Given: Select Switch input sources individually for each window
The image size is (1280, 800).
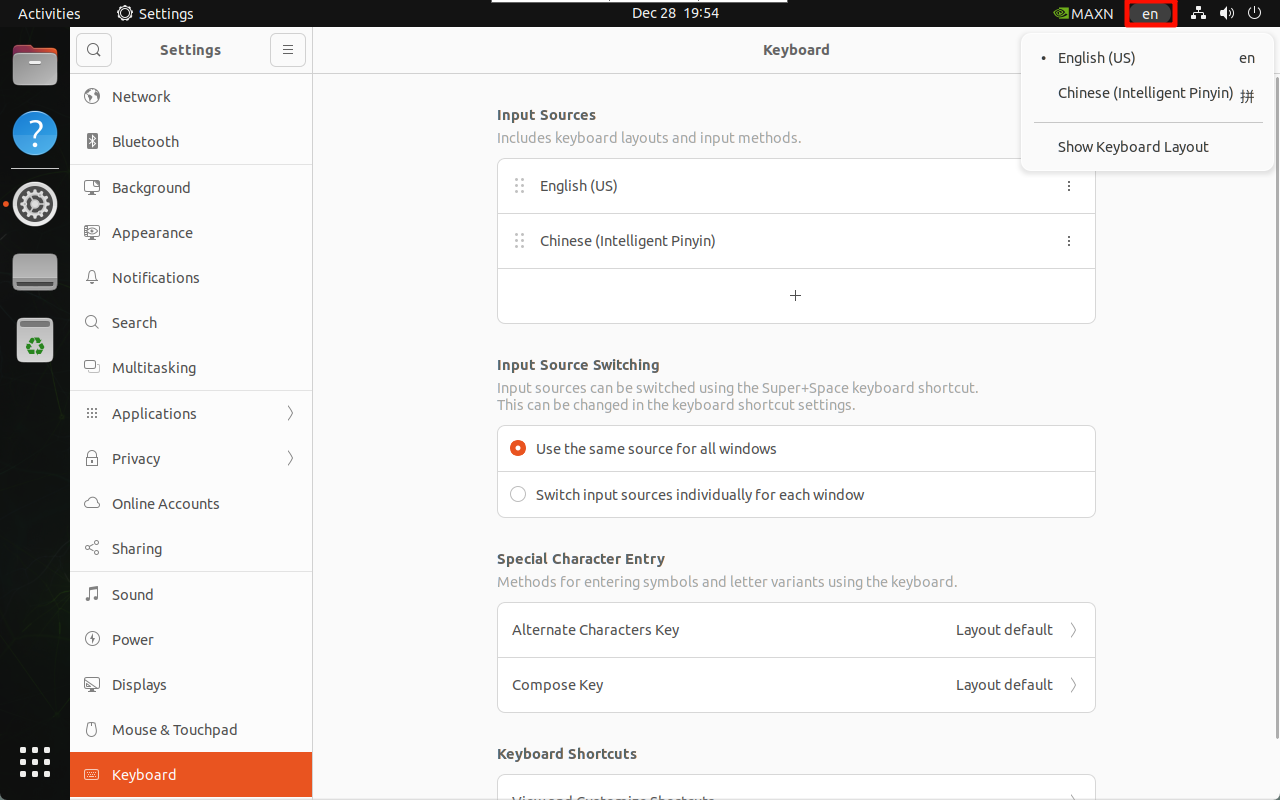Looking at the screenshot, I should pos(796,495).
